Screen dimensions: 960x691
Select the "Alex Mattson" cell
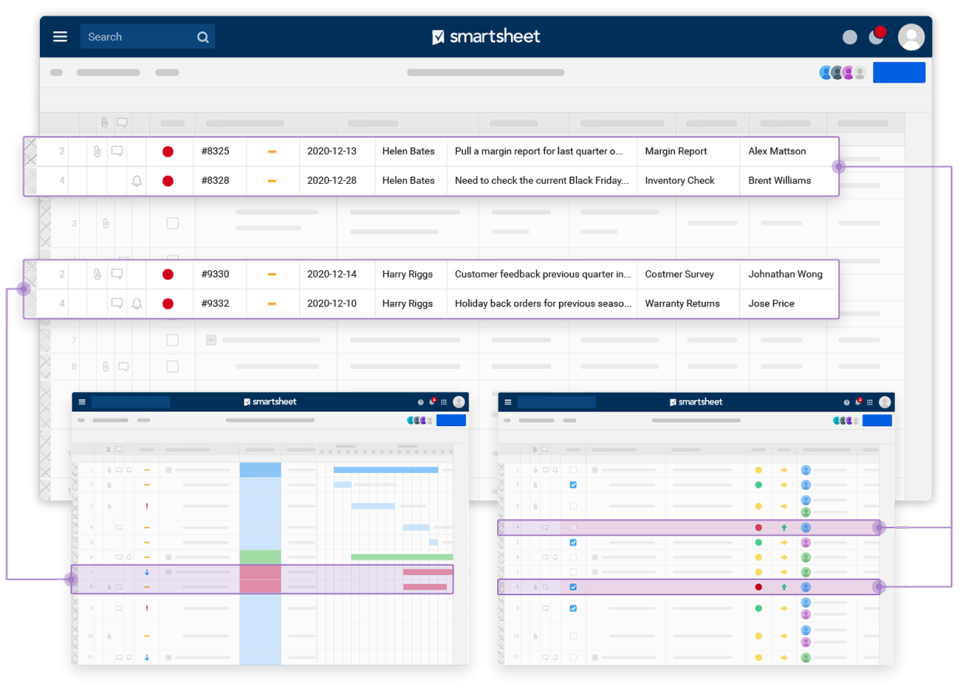click(789, 151)
